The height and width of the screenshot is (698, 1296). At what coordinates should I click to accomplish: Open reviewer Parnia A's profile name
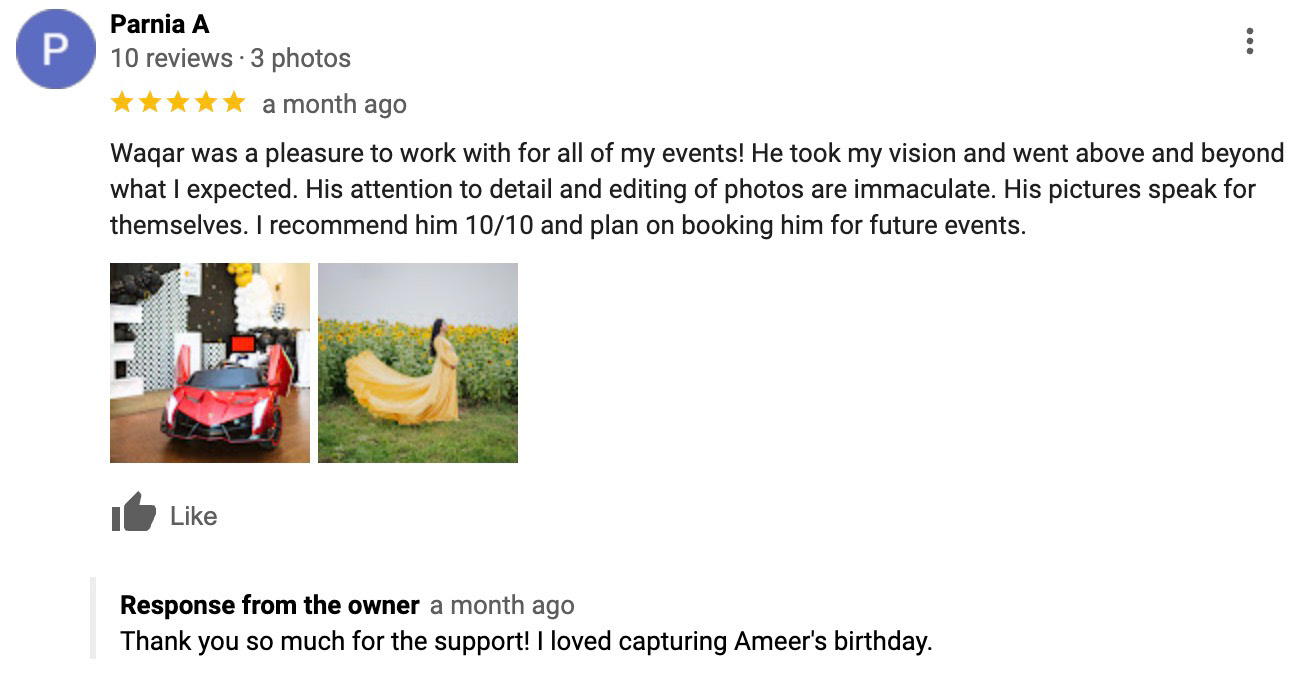point(159,24)
